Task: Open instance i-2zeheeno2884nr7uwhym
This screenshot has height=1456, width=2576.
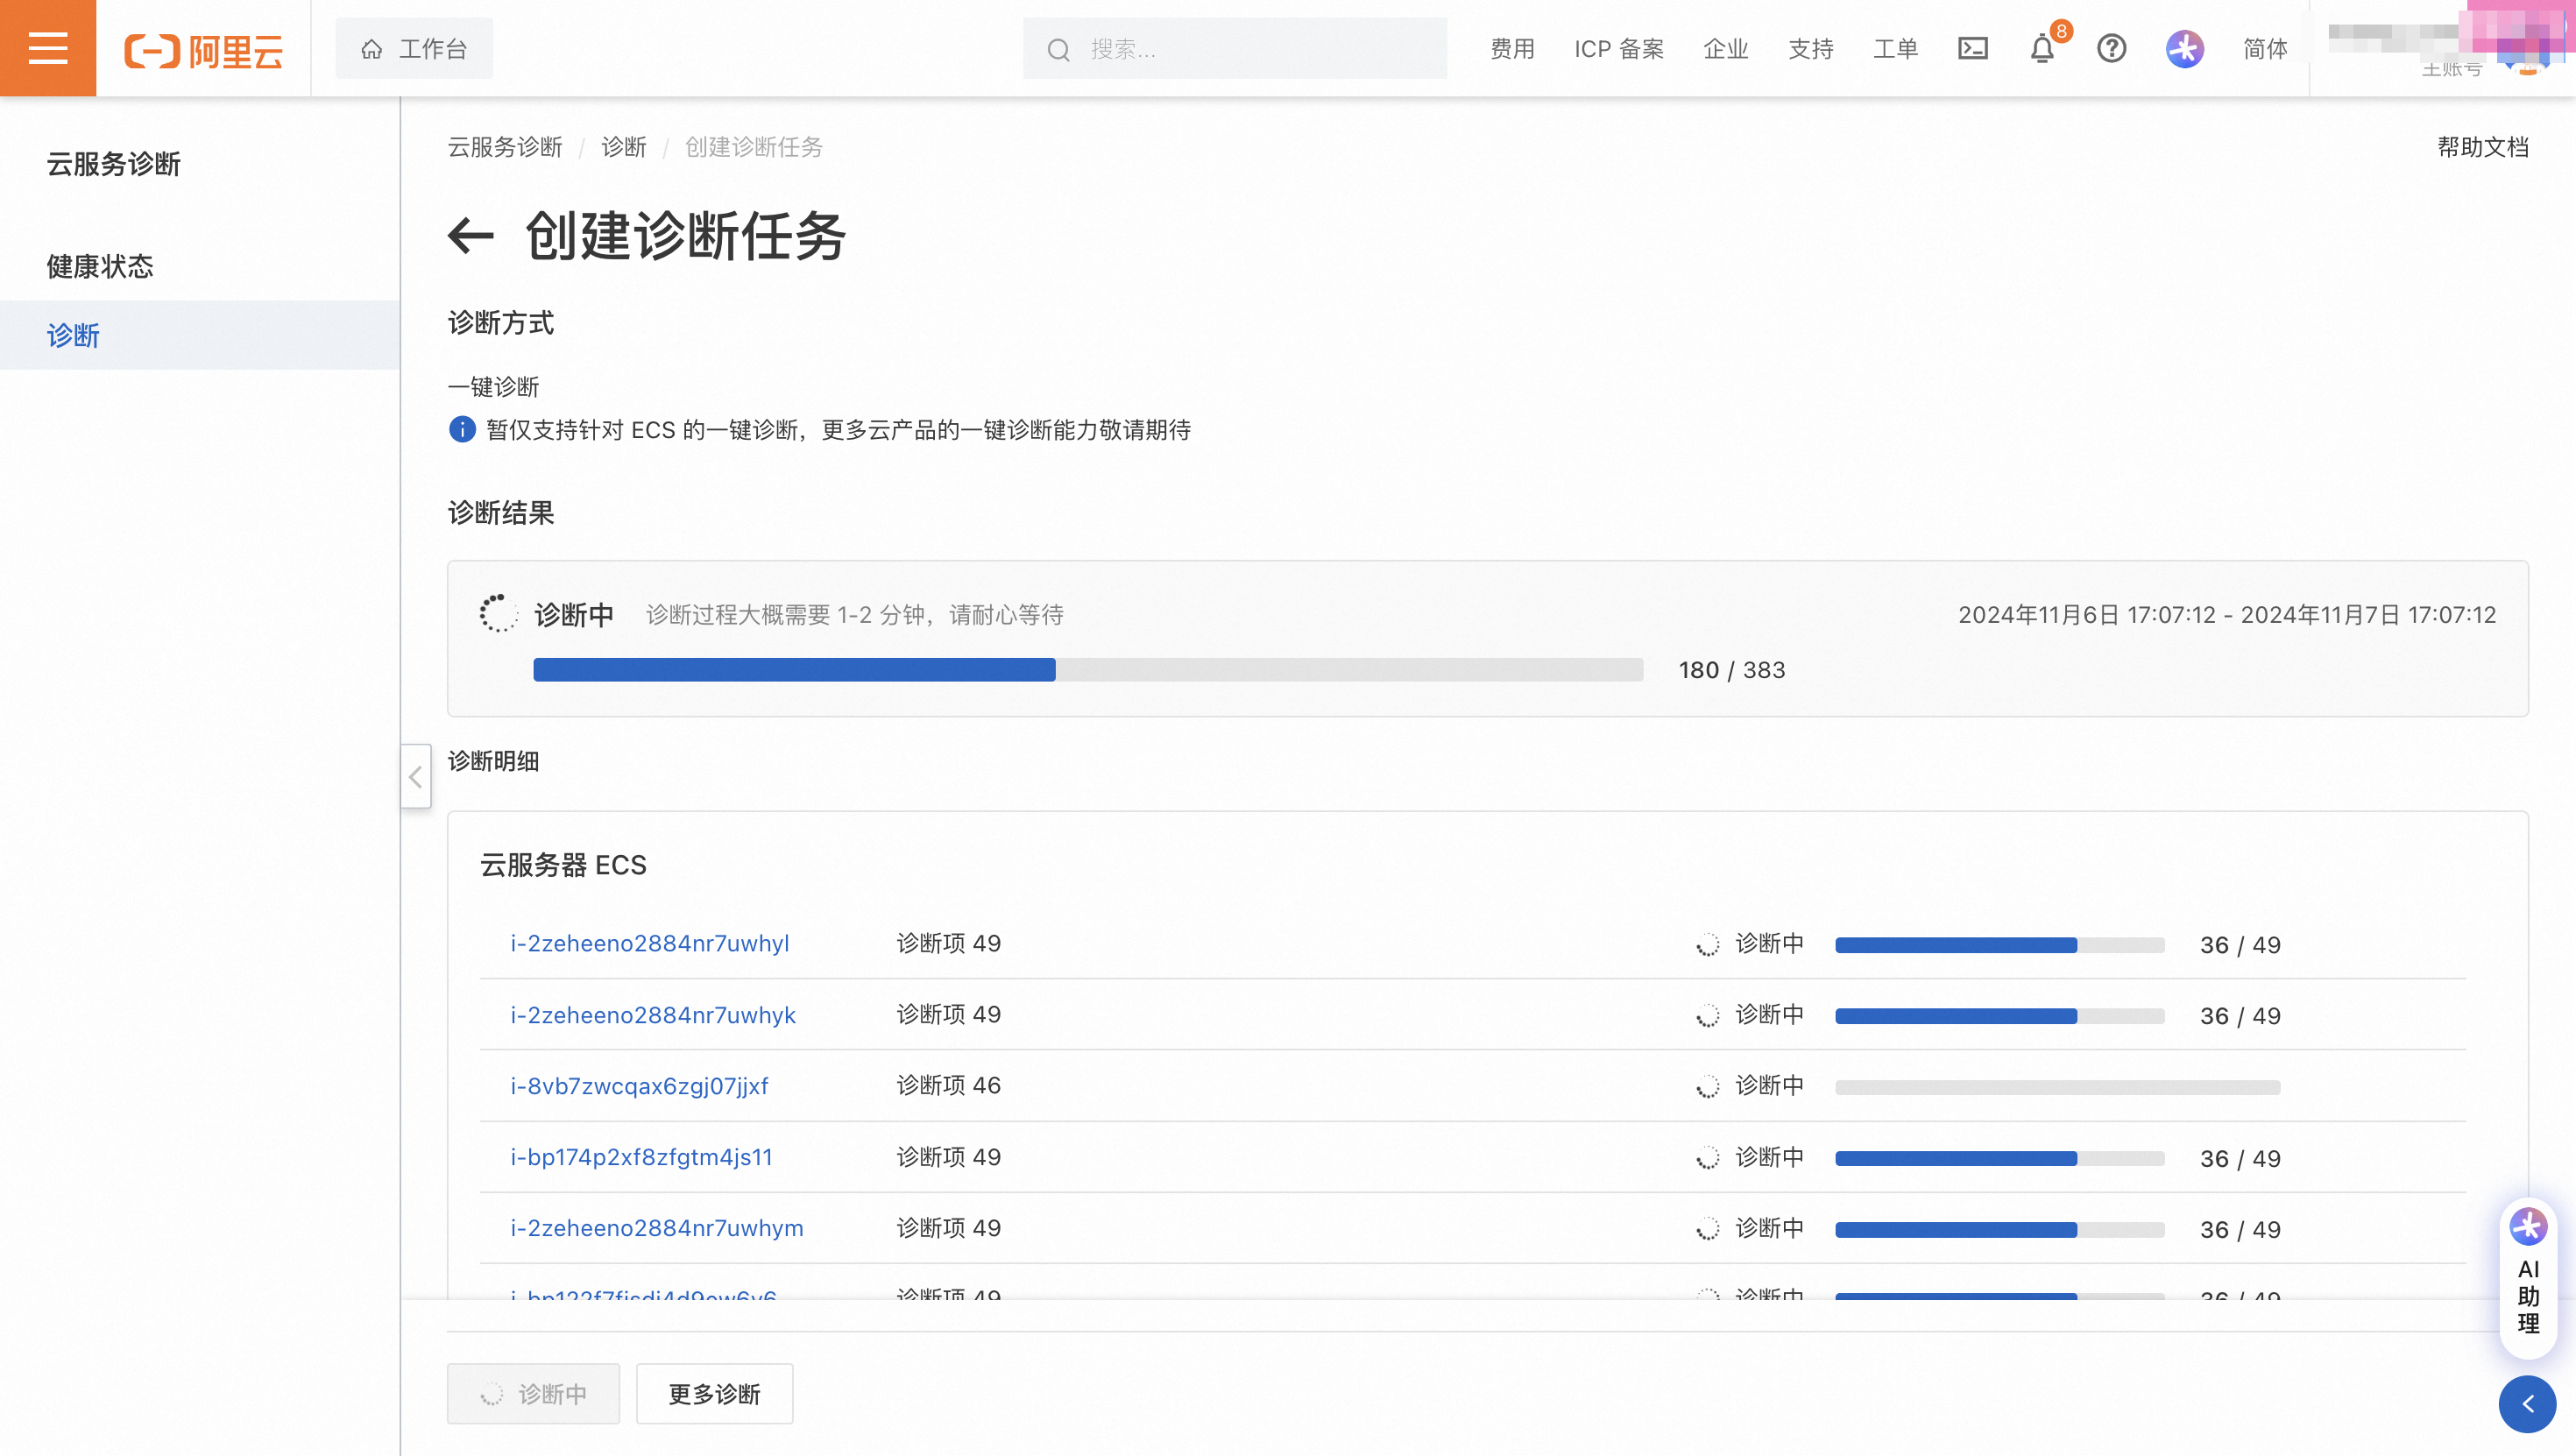Action: pyautogui.click(x=657, y=1228)
